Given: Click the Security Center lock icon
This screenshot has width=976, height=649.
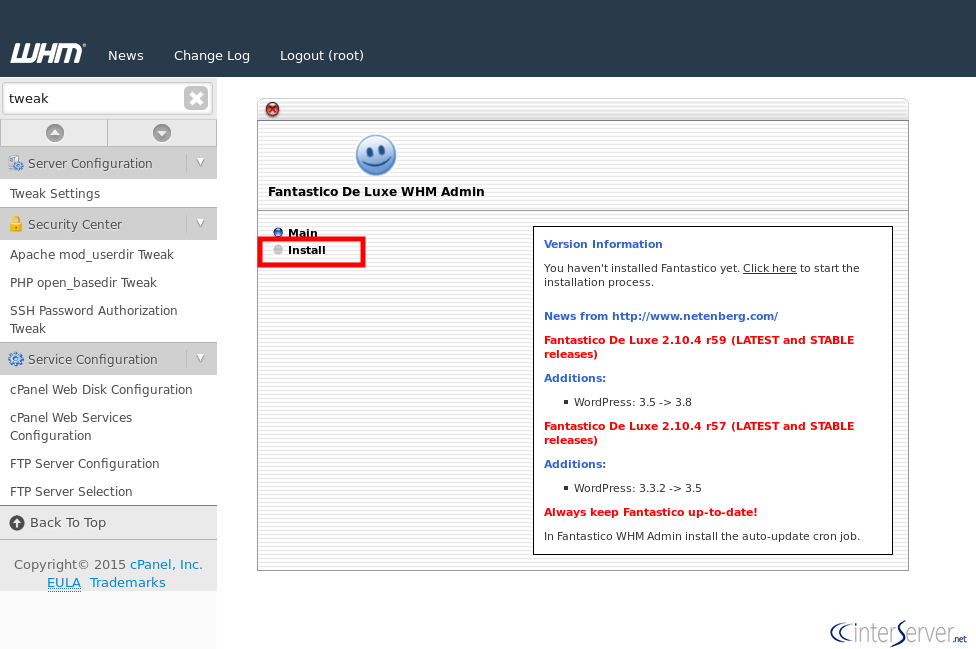Looking at the screenshot, I should point(16,224).
